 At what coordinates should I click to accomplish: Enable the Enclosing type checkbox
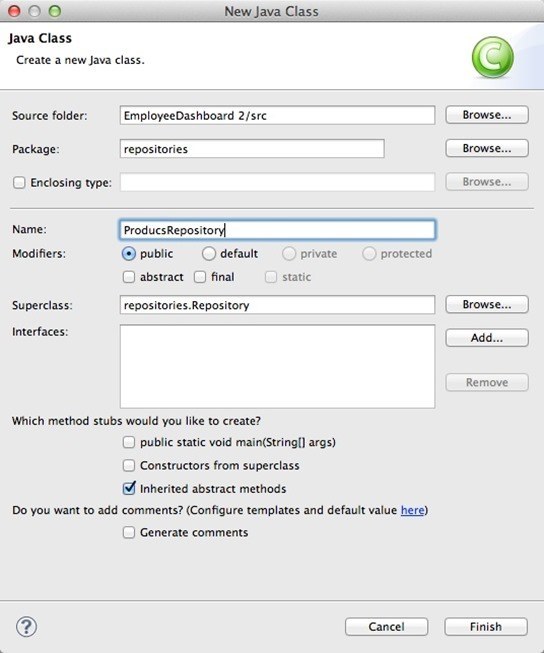tap(19, 182)
